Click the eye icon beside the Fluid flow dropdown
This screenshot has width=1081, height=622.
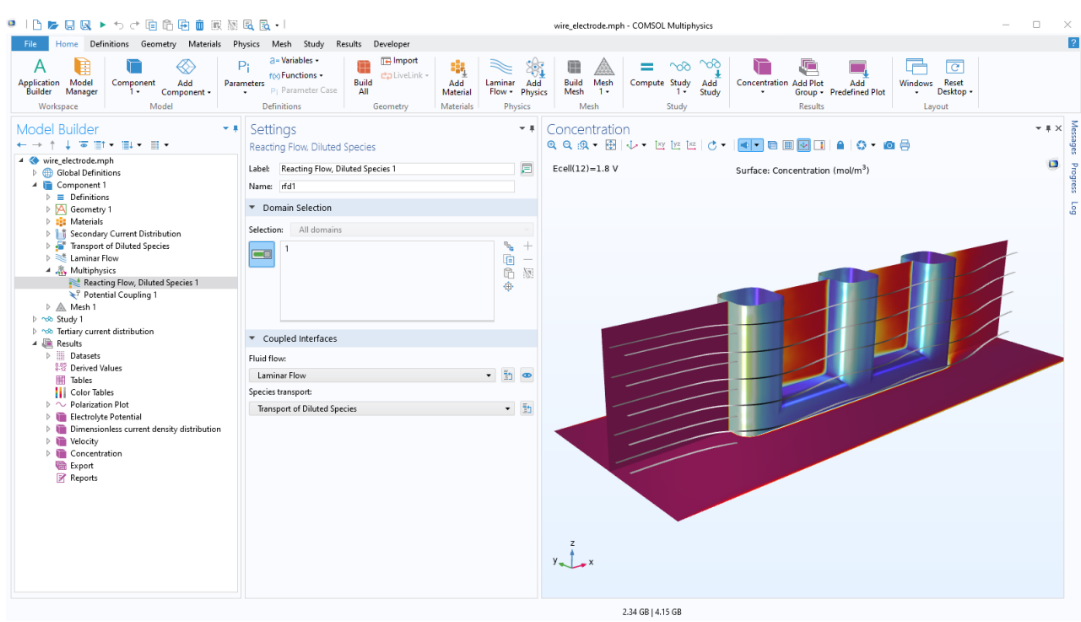527,375
